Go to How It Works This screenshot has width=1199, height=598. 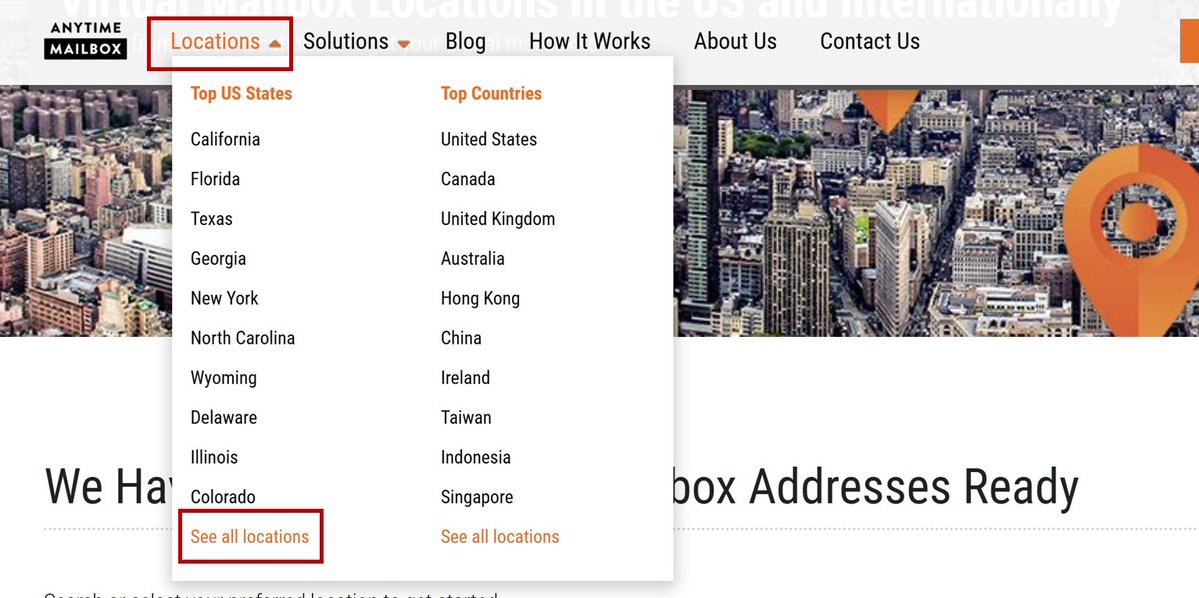[x=590, y=41]
